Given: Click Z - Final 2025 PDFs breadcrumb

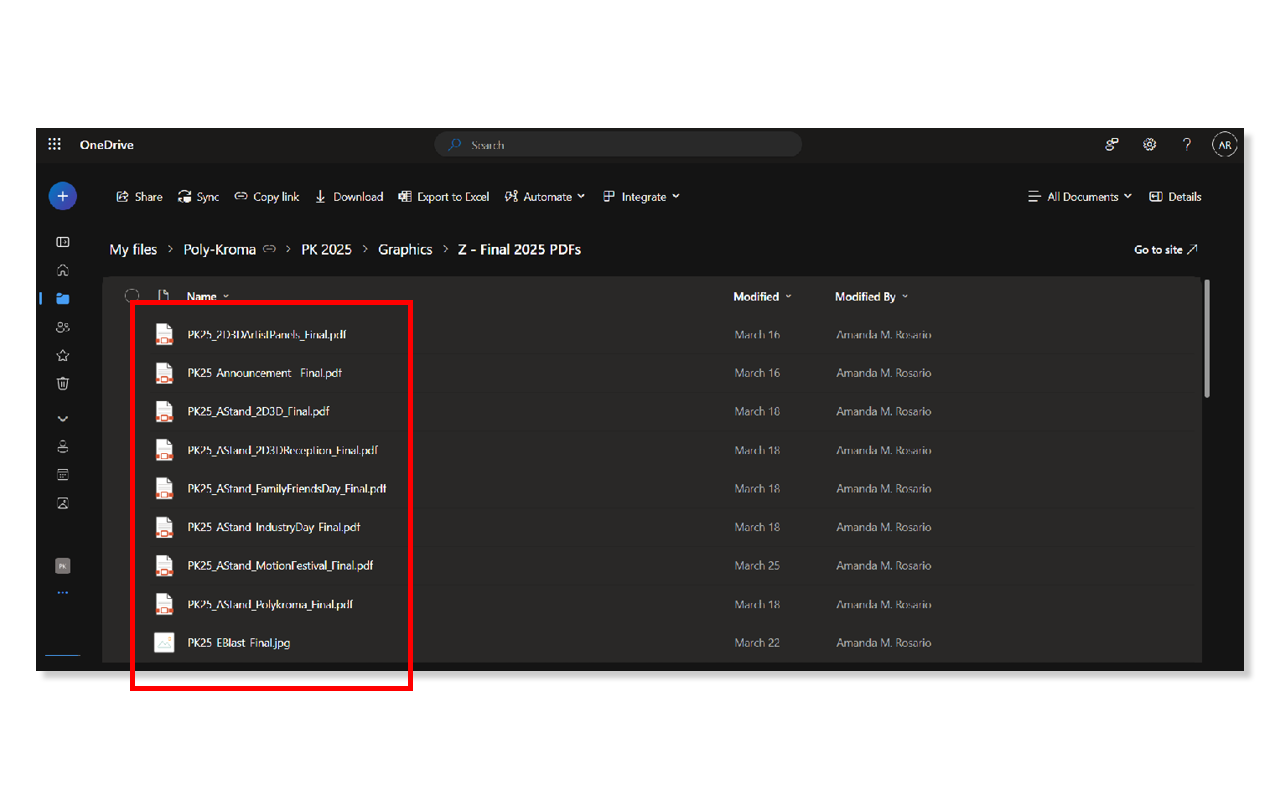Looking at the screenshot, I should pyautogui.click(x=519, y=249).
